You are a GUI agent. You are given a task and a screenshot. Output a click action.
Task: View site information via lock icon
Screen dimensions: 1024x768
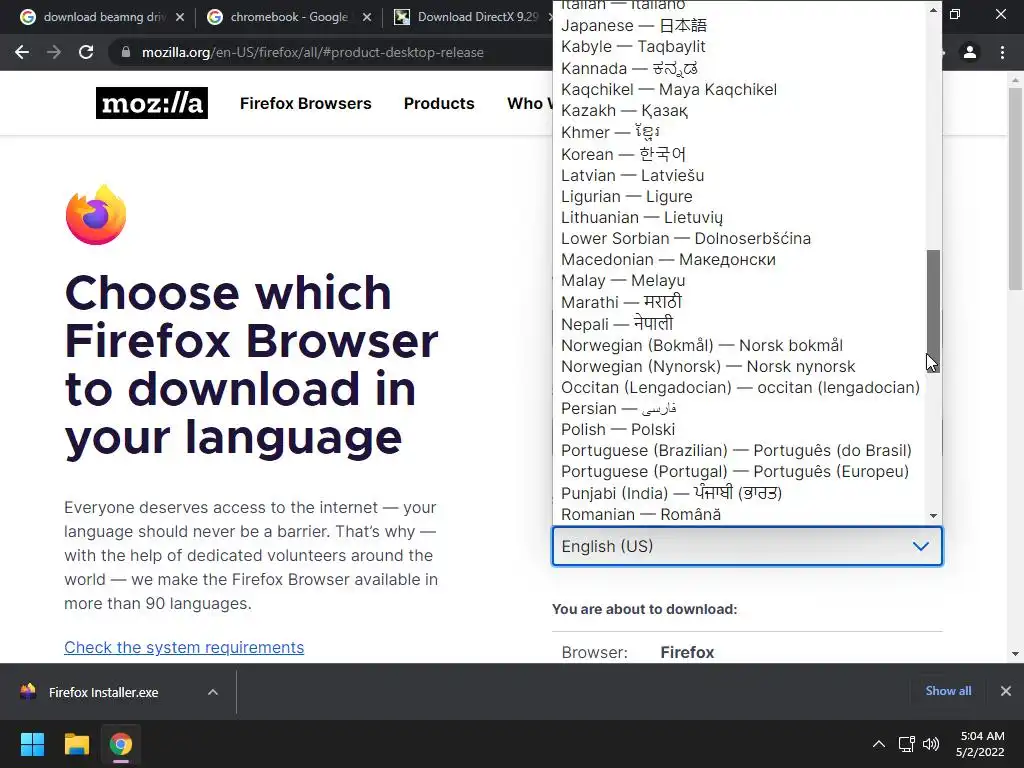pos(126,52)
